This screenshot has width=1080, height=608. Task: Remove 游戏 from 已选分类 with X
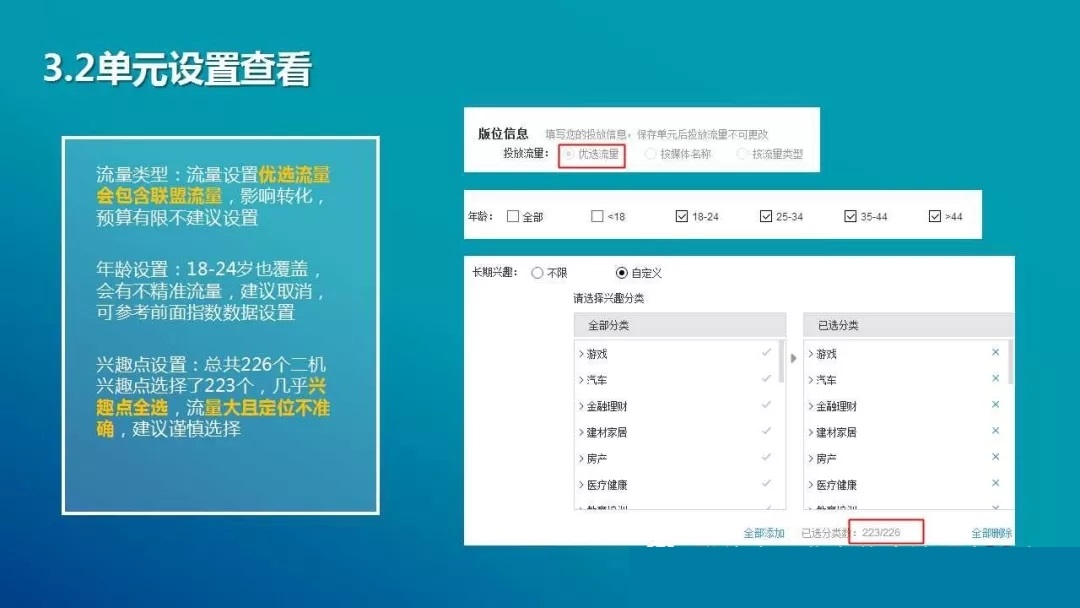(995, 353)
